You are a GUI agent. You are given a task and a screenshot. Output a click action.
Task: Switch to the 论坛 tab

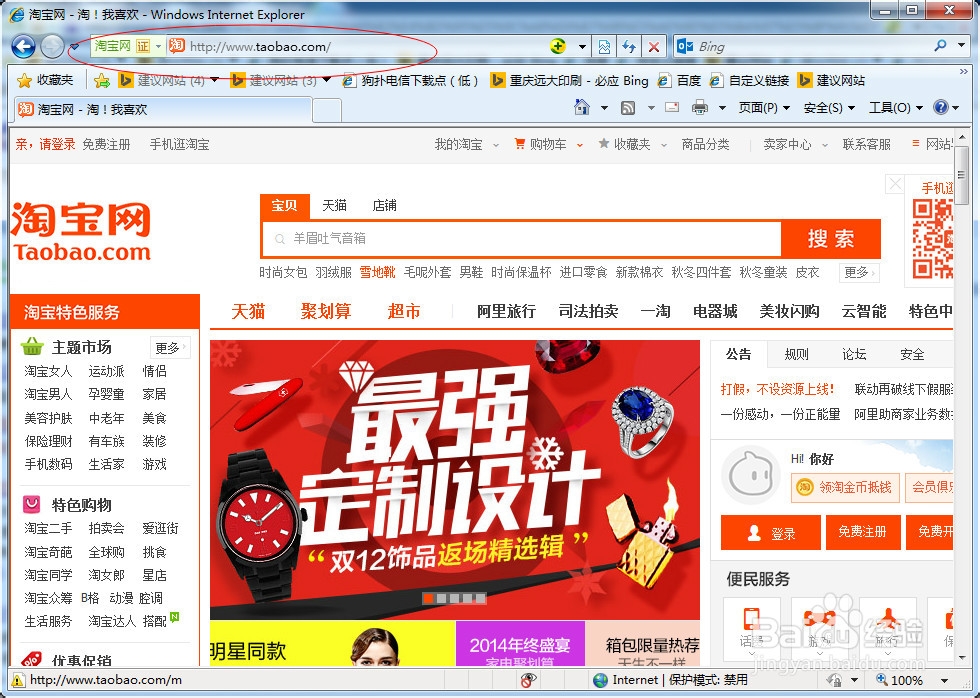[x=854, y=355]
